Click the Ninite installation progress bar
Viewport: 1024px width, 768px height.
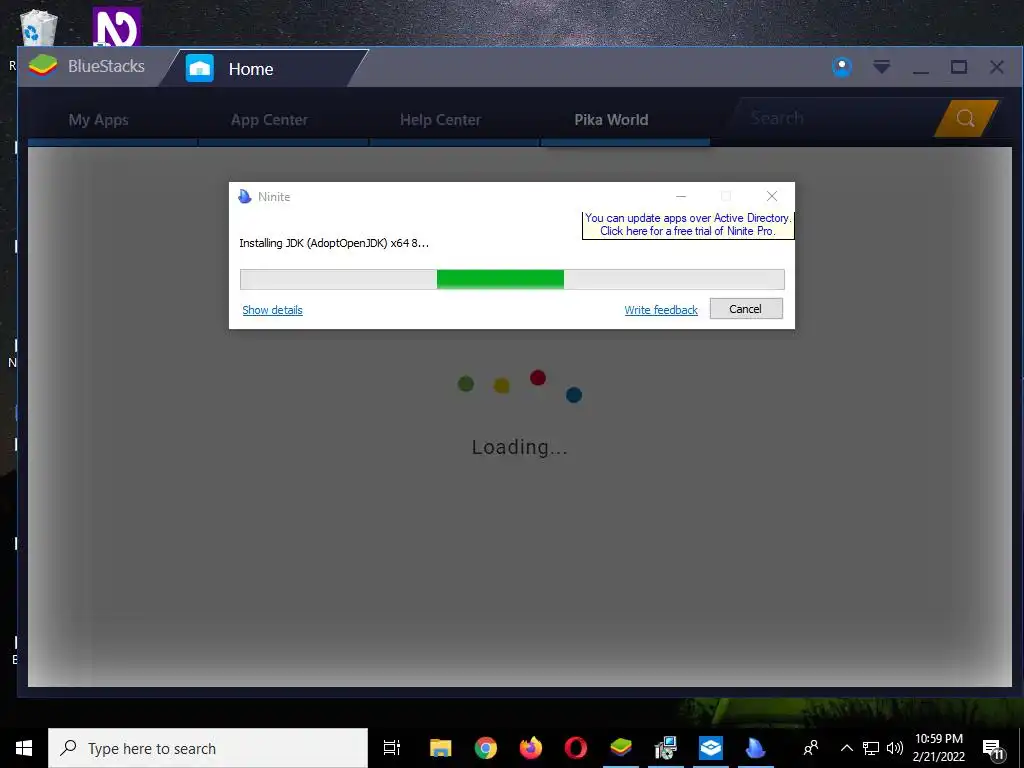(512, 280)
